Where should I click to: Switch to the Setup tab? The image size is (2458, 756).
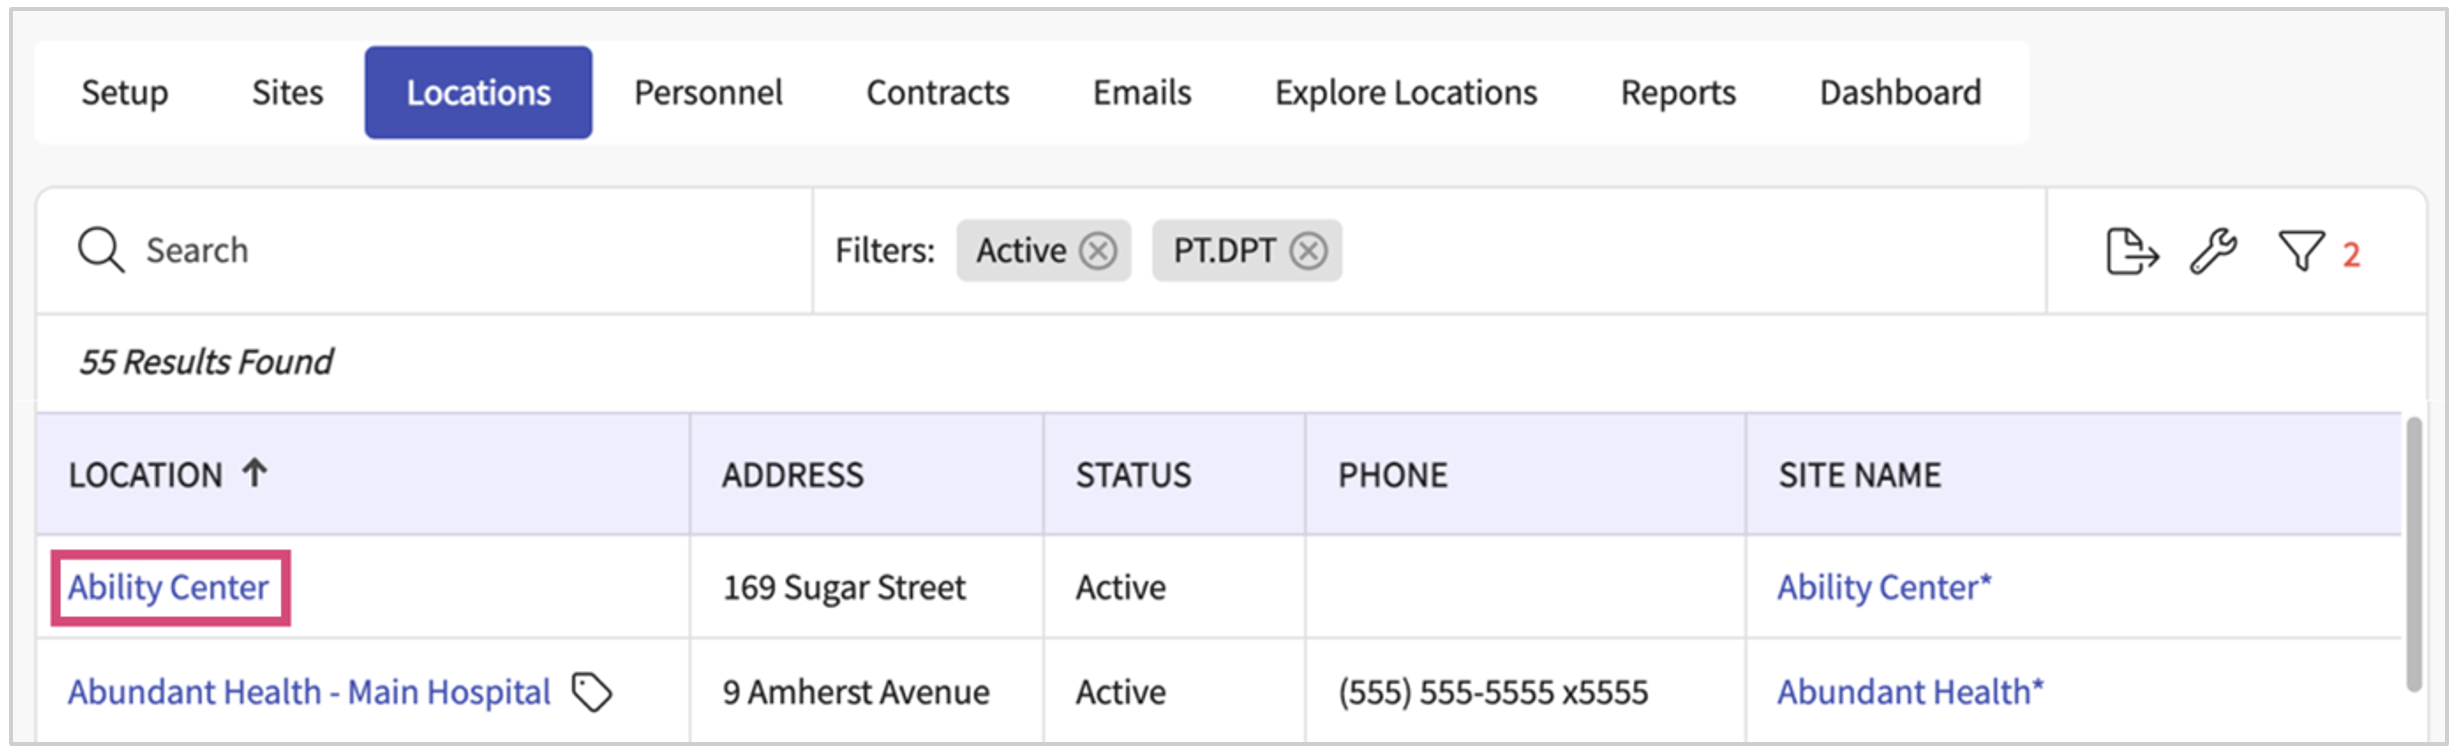point(125,93)
